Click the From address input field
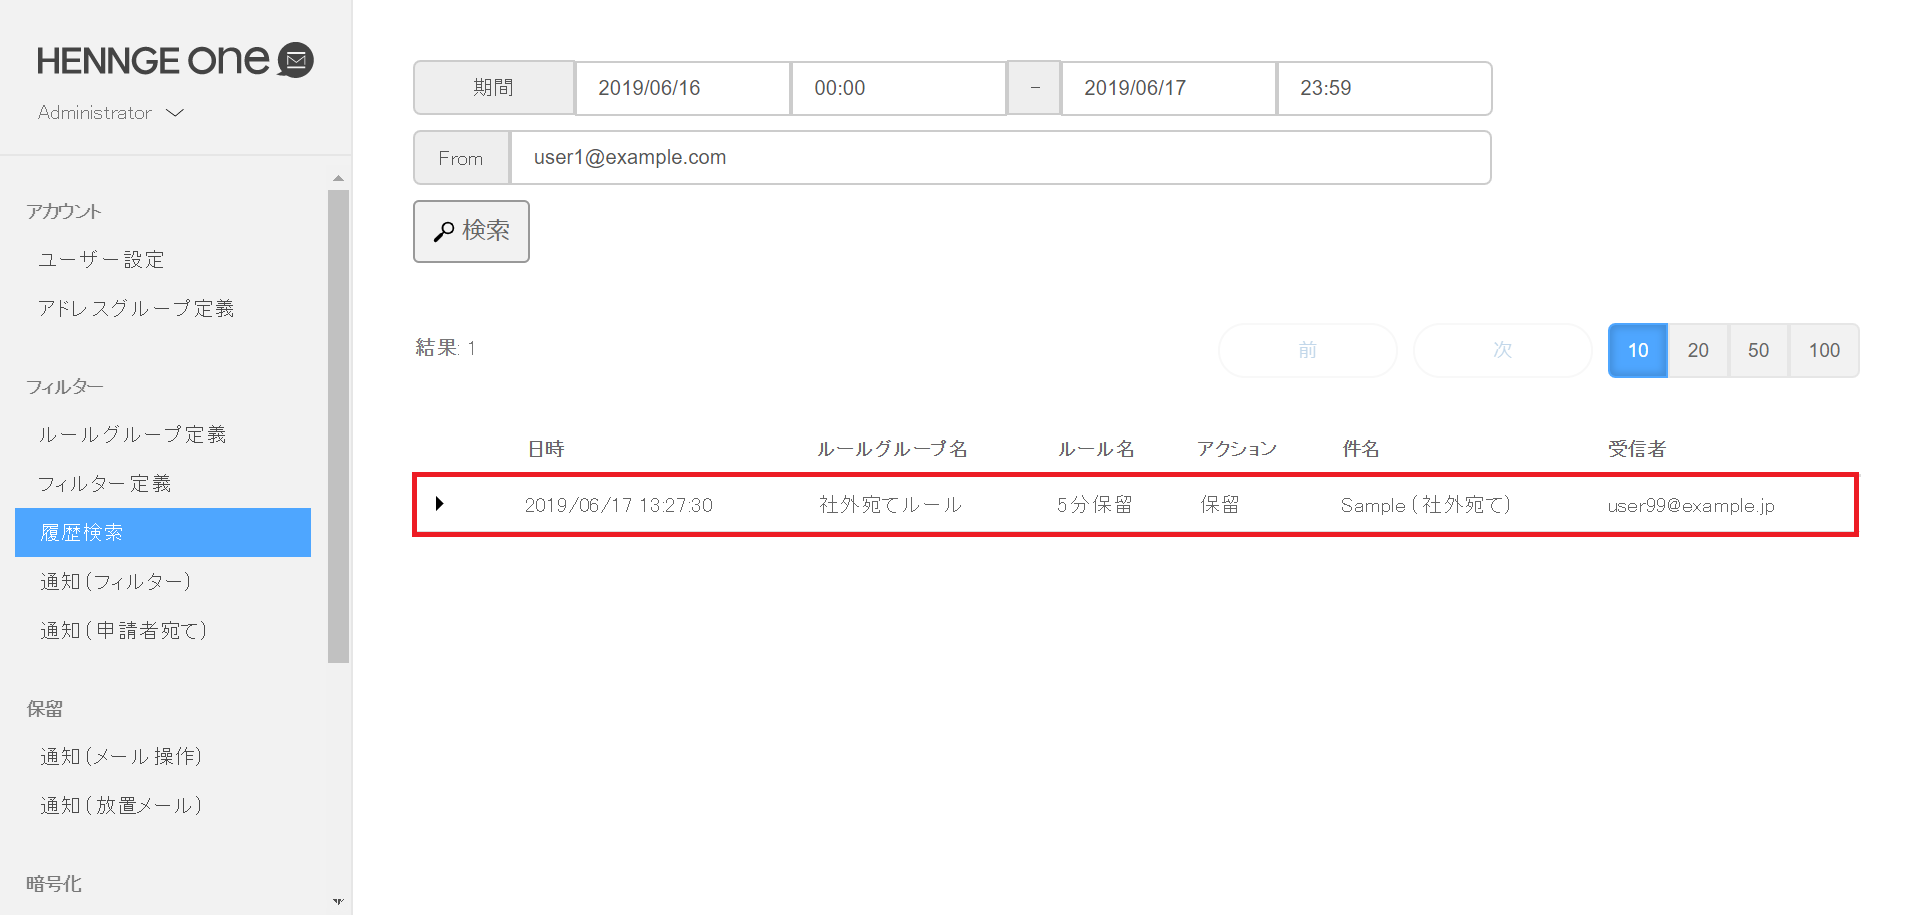1920x915 pixels. pyautogui.click(x=1000, y=157)
